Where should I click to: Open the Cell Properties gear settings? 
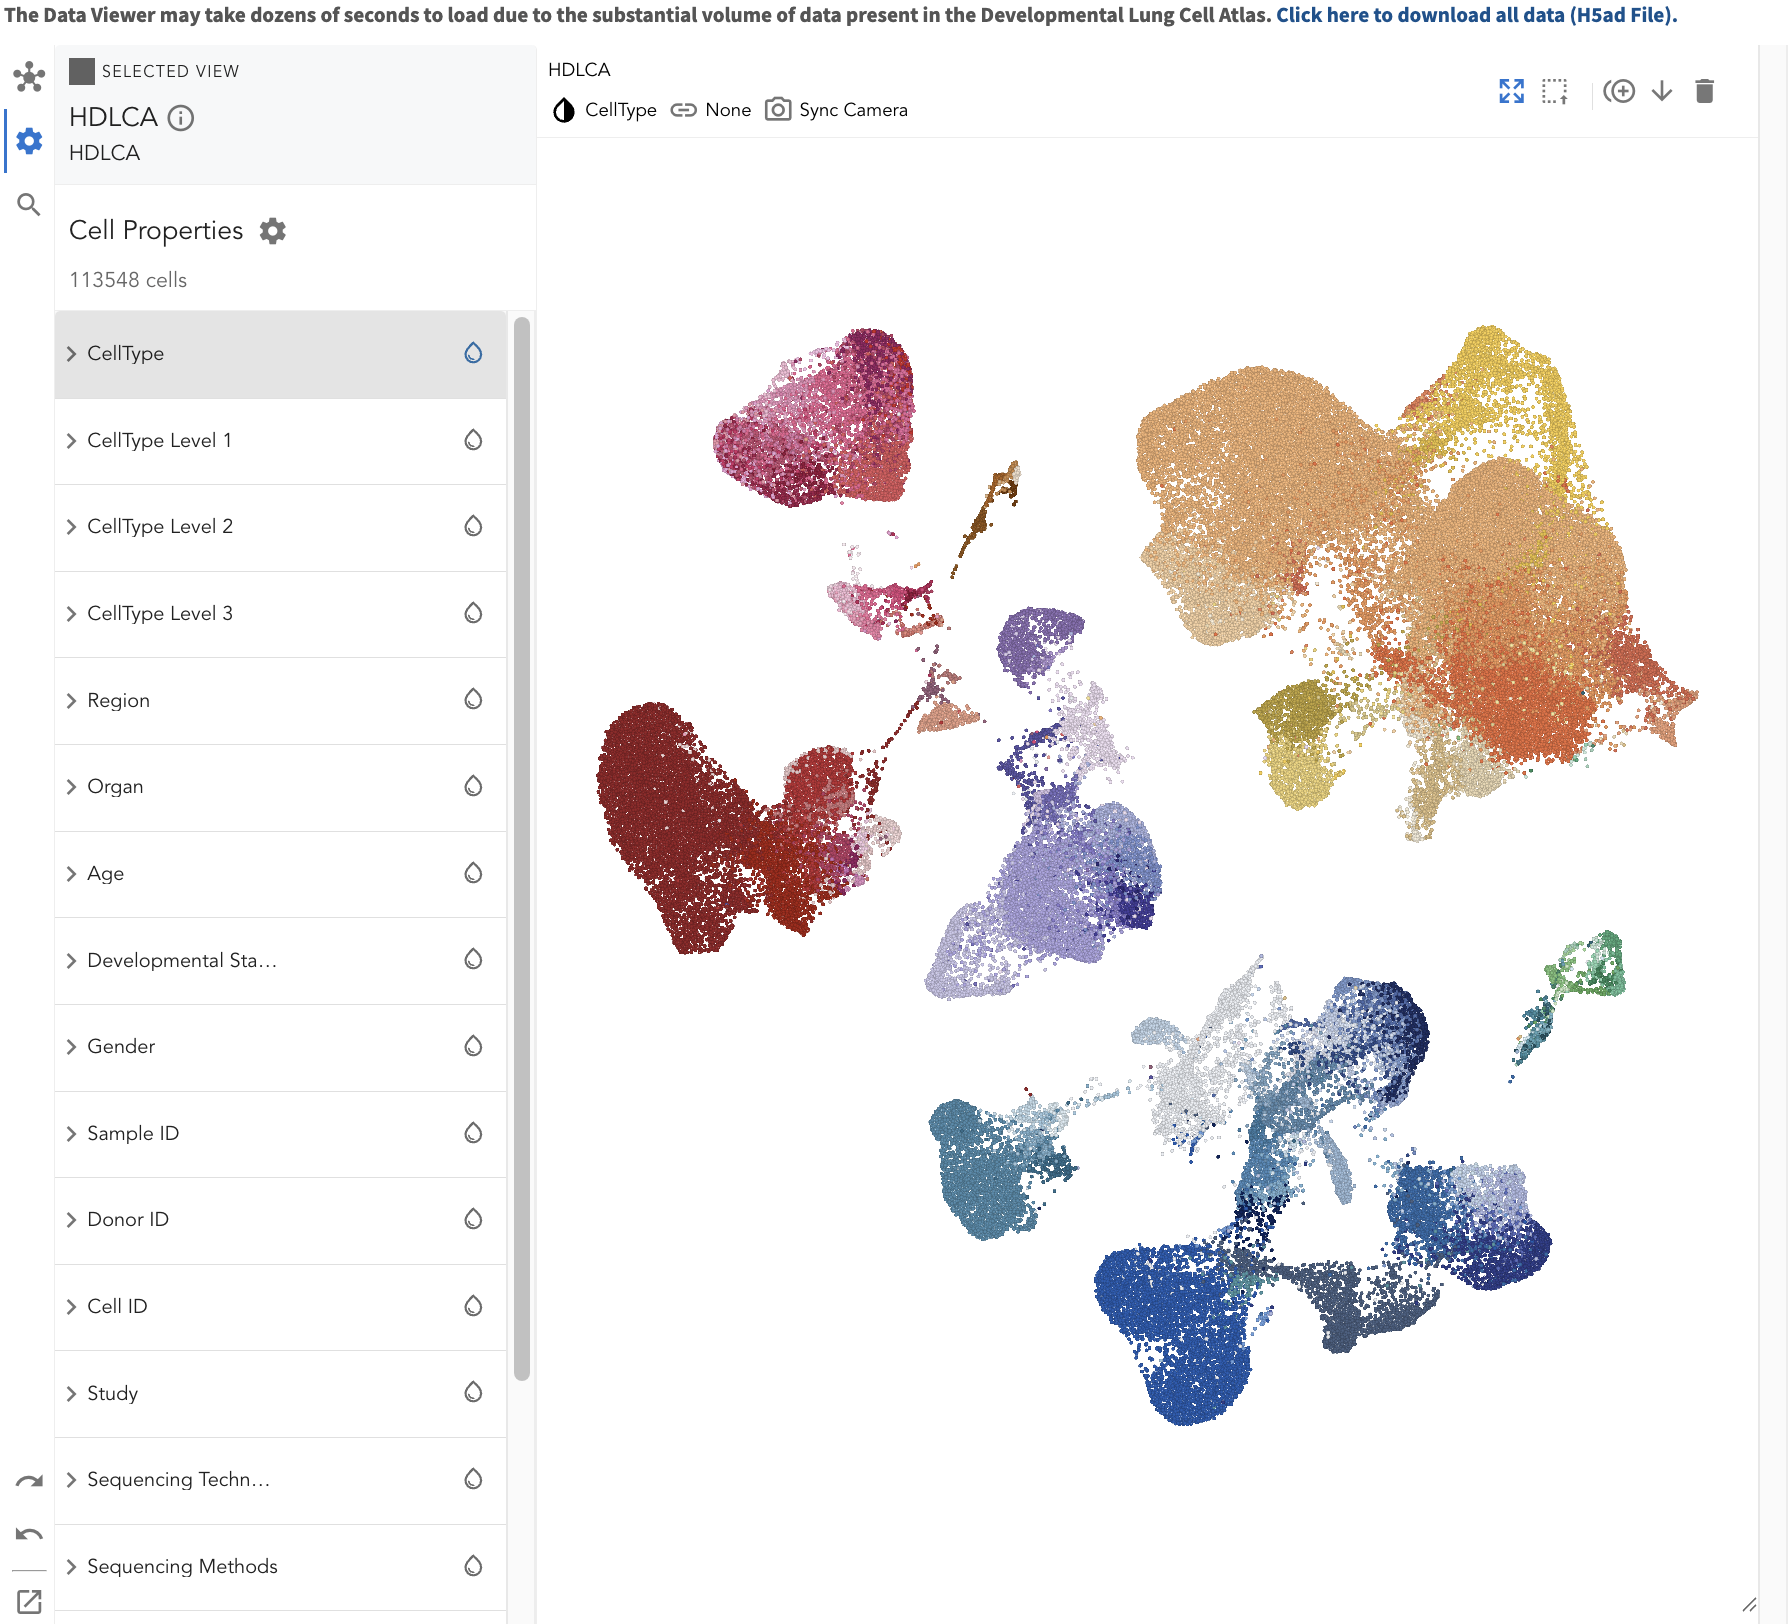[x=272, y=231]
